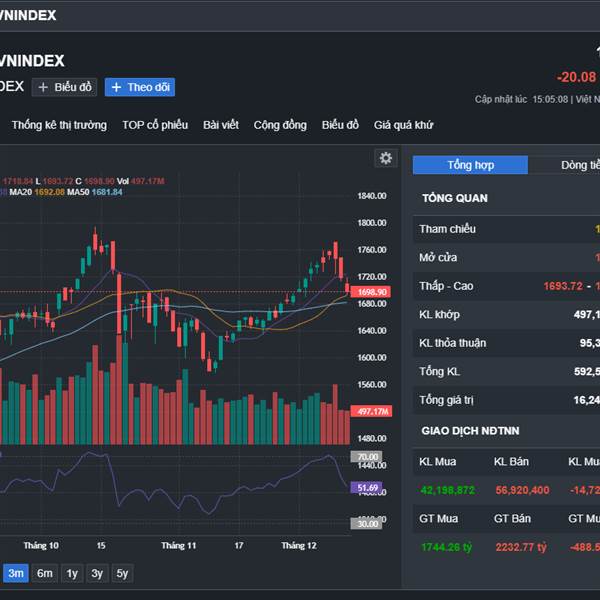Open Cộng đồng tab

coord(280,125)
